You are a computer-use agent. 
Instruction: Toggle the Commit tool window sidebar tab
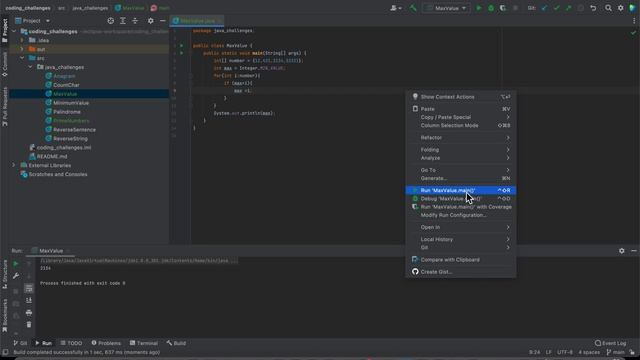click(5, 64)
